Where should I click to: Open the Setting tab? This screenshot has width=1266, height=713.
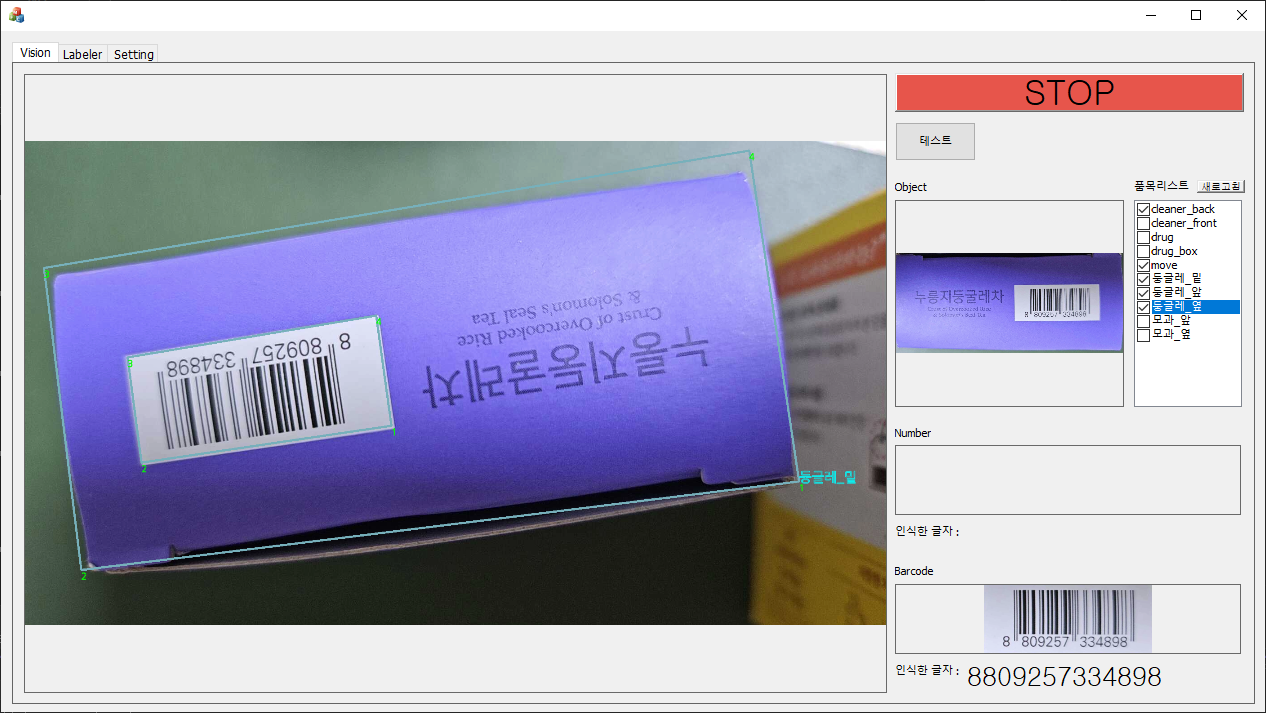pyautogui.click(x=133, y=54)
